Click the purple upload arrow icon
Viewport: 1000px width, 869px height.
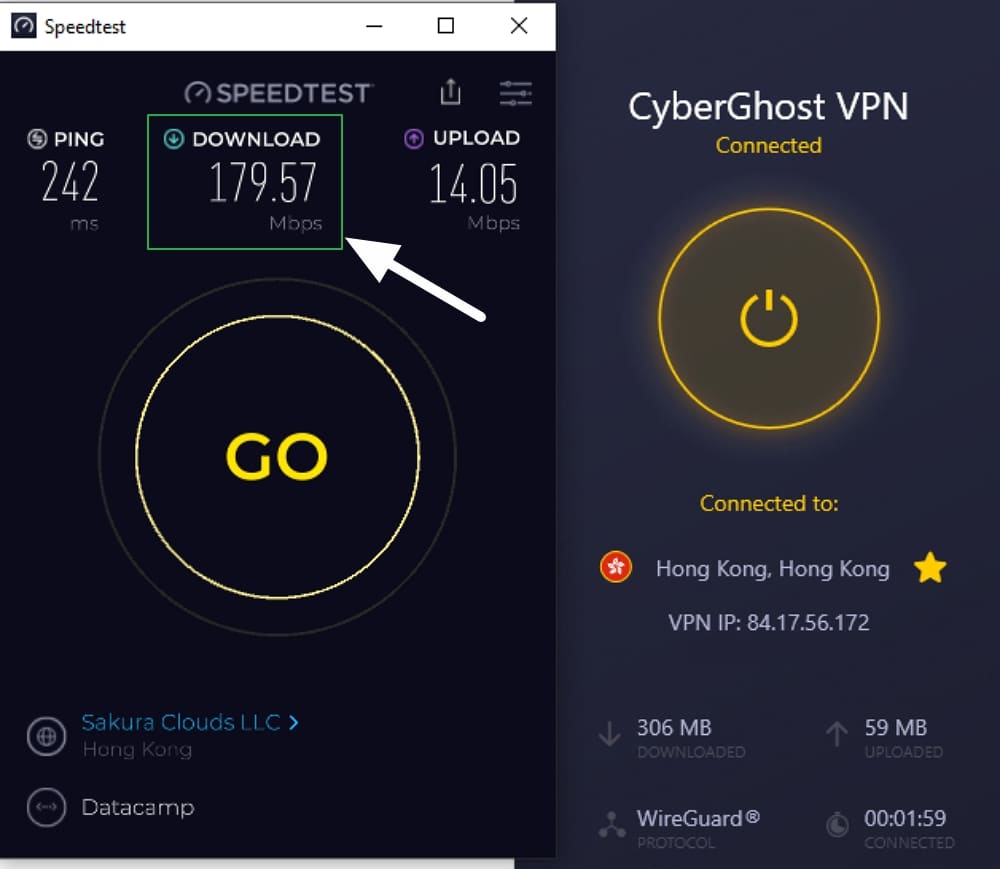pyautogui.click(x=414, y=138)
